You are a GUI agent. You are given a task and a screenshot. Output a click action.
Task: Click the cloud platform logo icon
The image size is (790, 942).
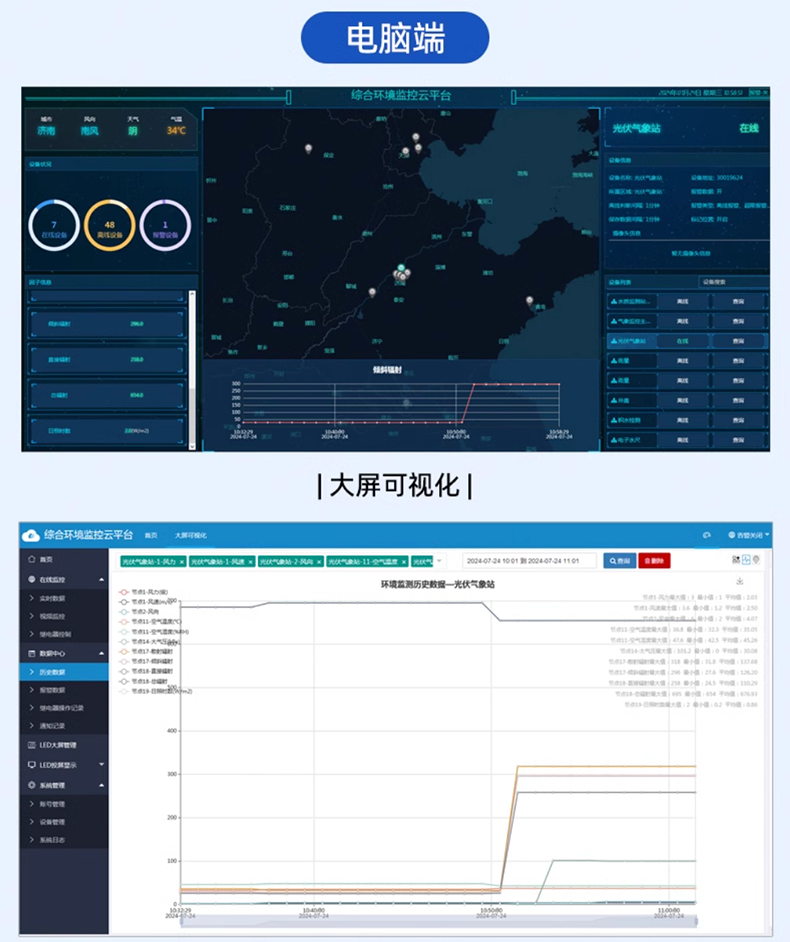[31, 535]
